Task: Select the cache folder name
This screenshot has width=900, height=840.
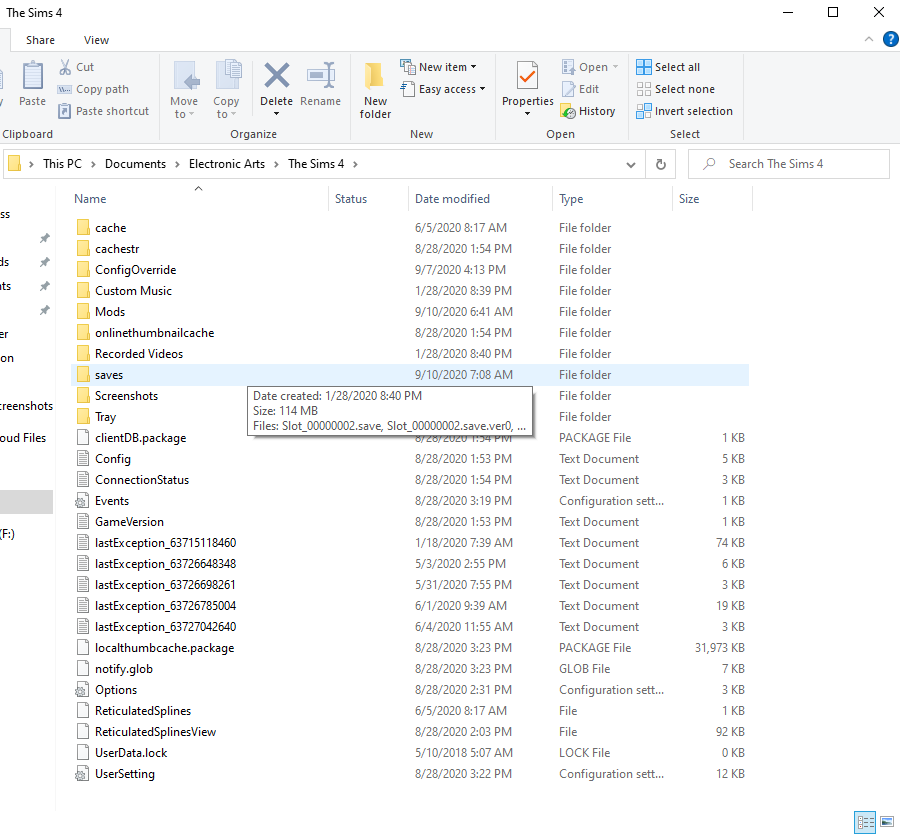Action: 111,228
